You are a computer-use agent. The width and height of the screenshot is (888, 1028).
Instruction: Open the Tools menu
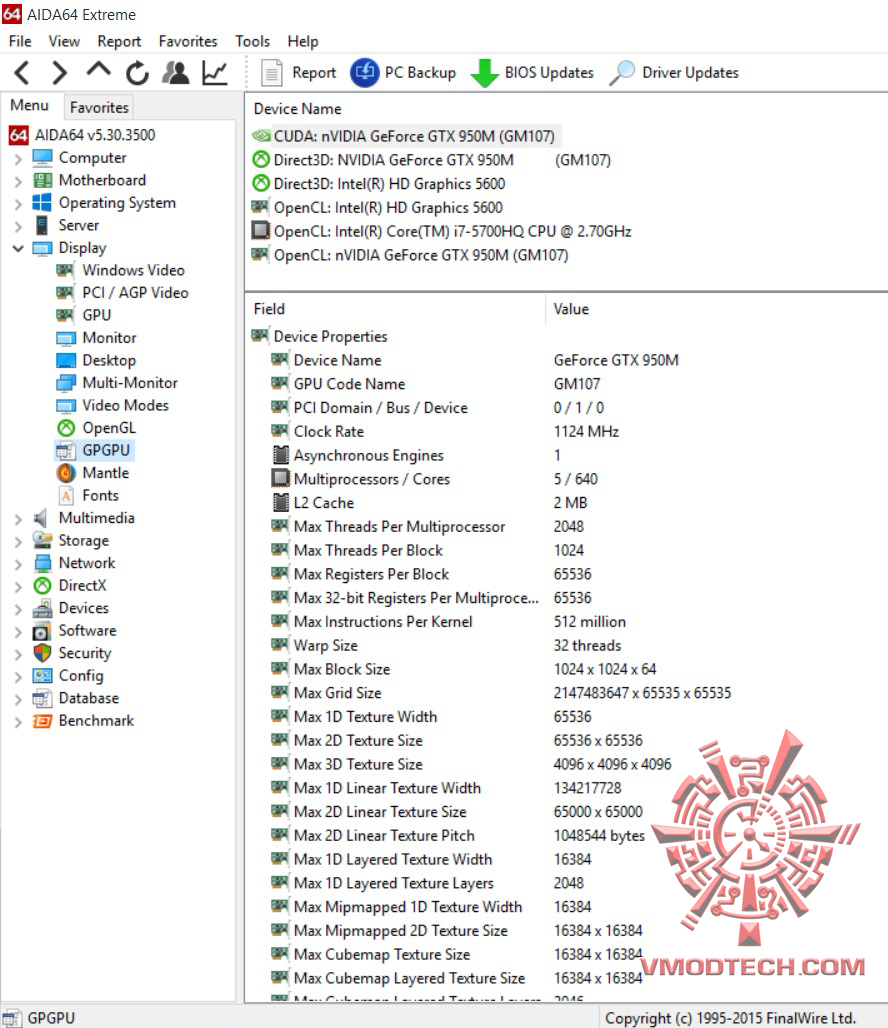252,41
